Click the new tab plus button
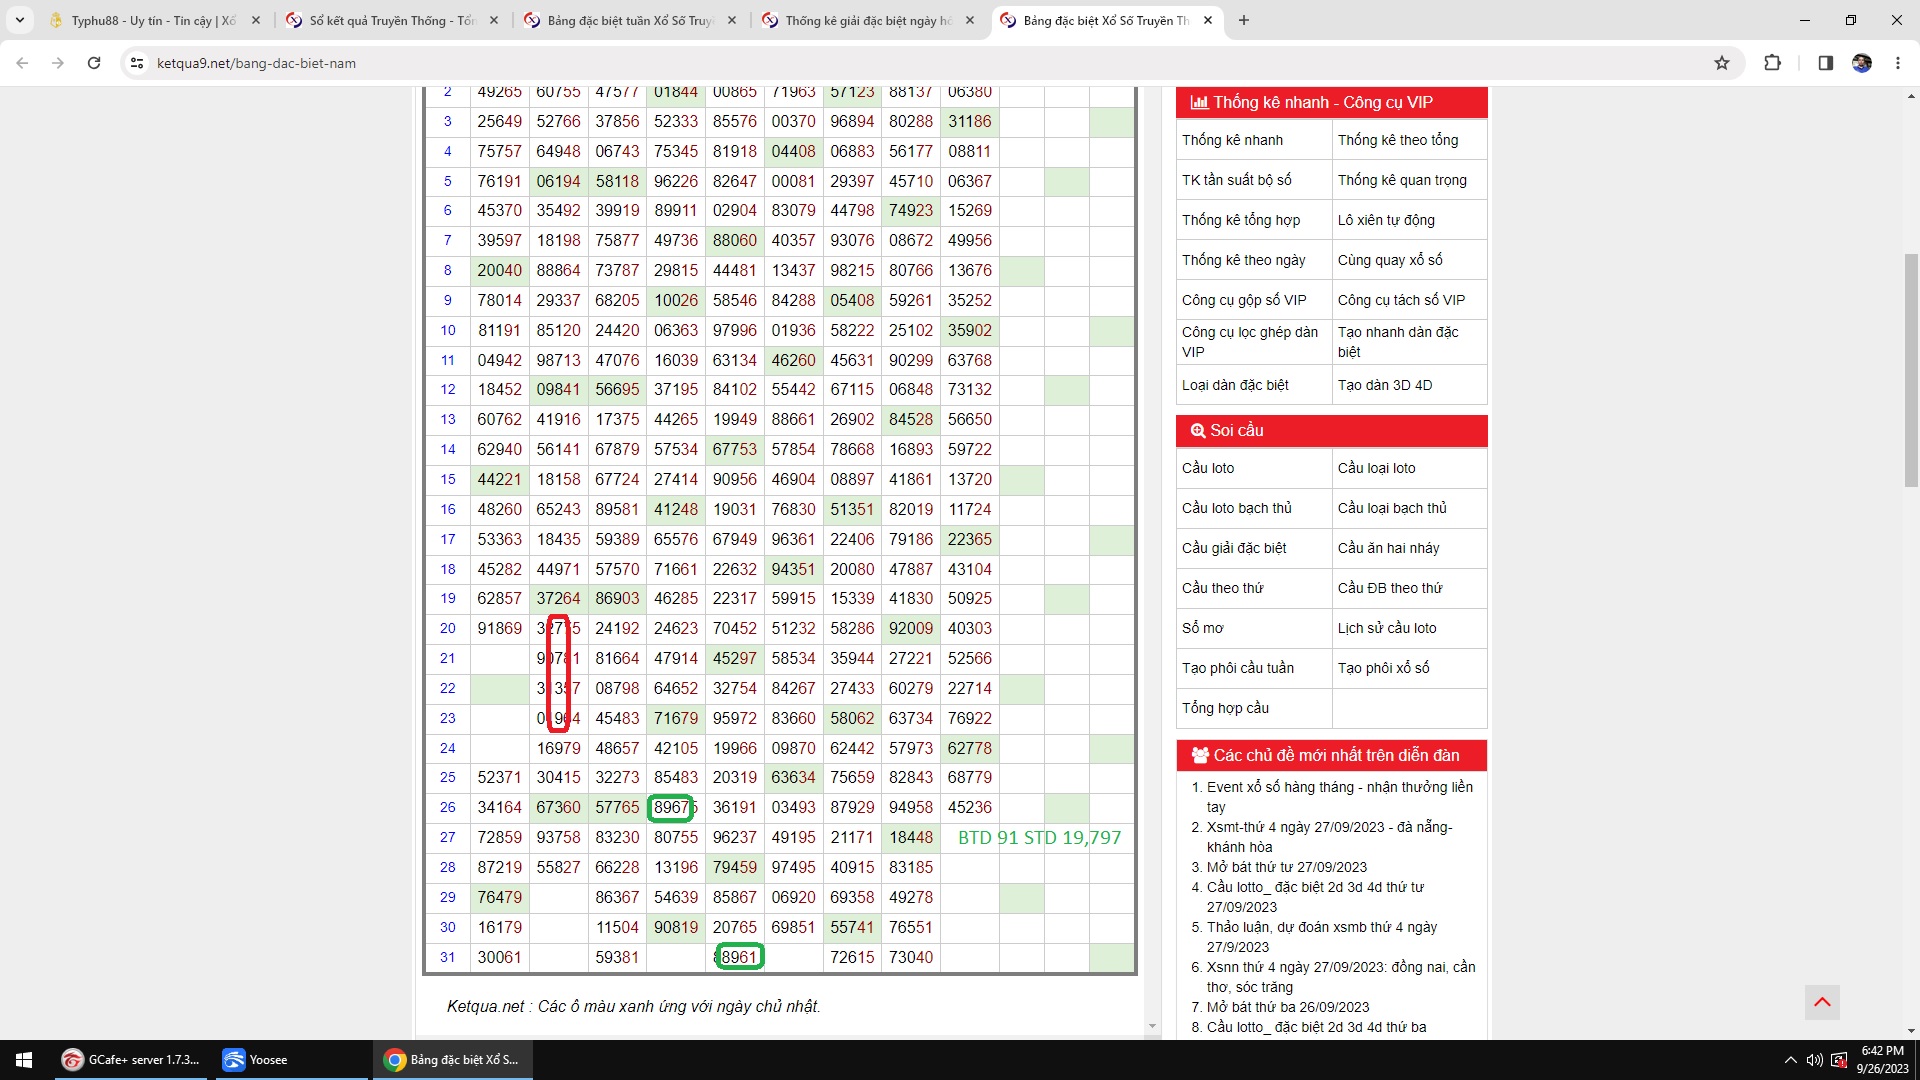Screen dimensions: 1920x1080 point(1243,20)
